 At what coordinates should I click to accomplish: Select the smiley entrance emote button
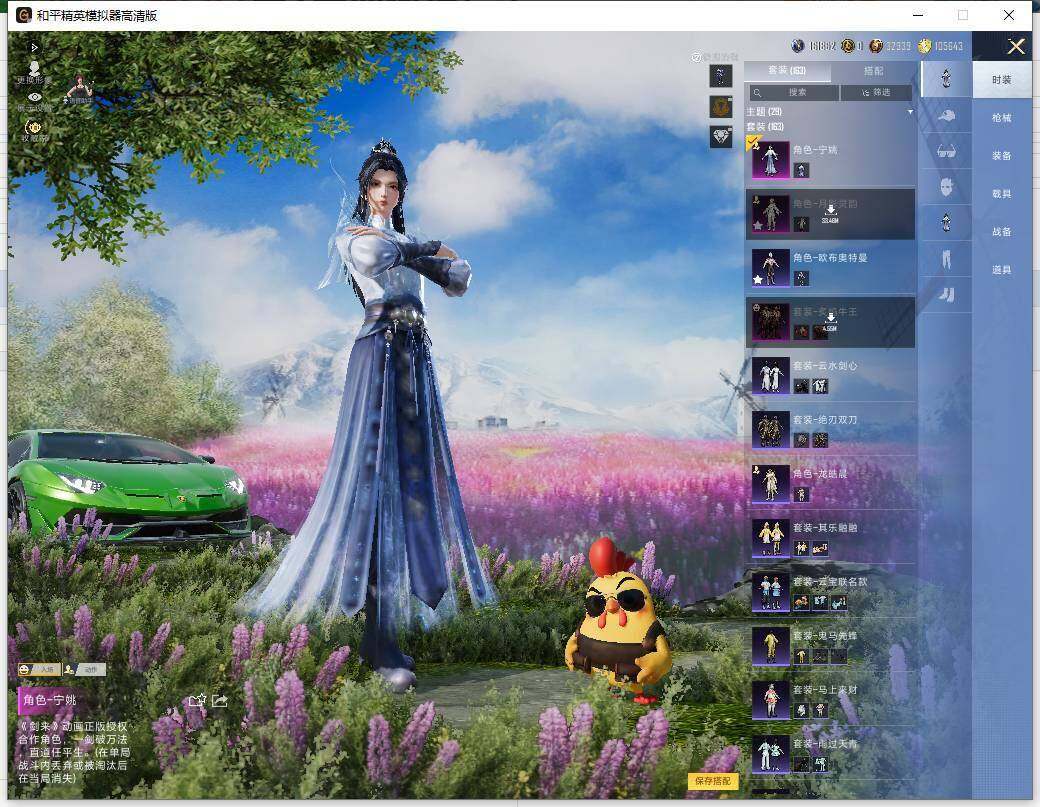point(38,670)
